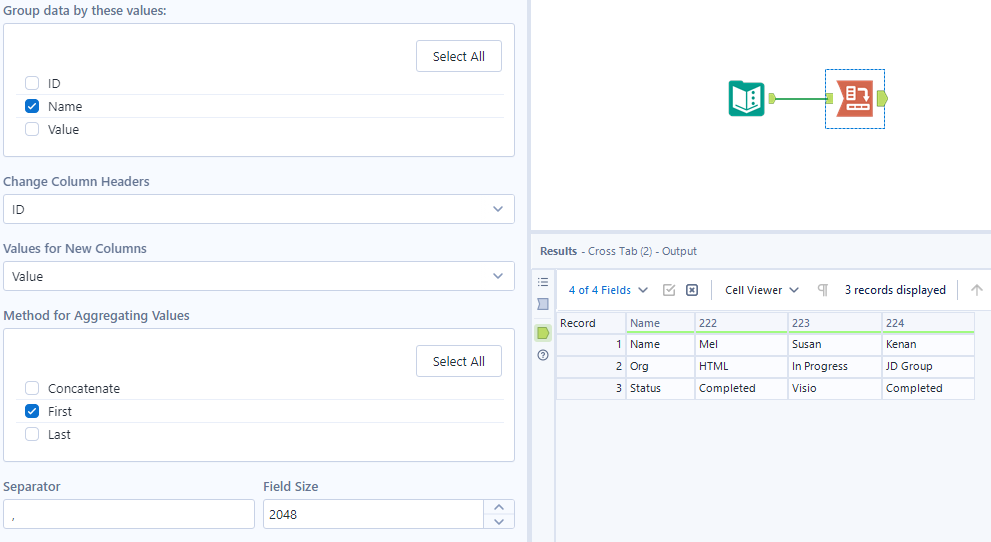Click the messages list icon in Results

click(543, 282)
